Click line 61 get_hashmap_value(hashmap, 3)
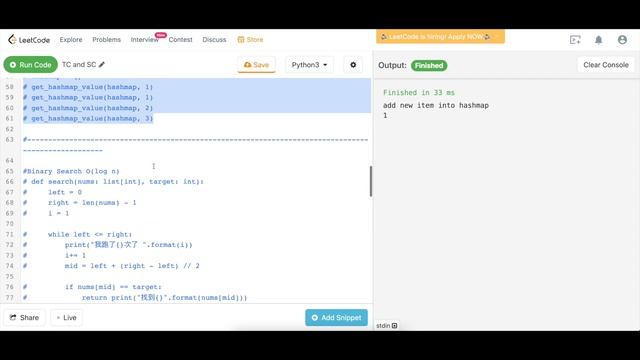The image size is (640, 360). 88,118
